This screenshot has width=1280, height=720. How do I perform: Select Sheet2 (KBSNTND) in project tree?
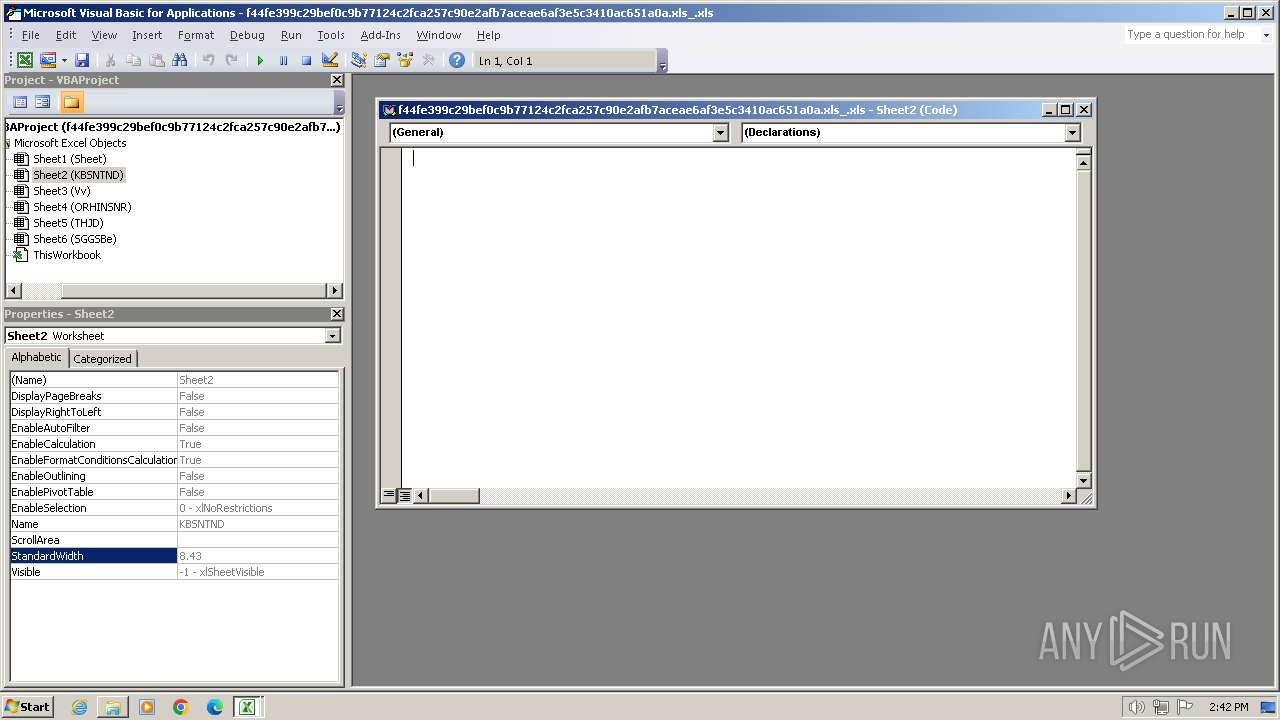coord(78,175)
